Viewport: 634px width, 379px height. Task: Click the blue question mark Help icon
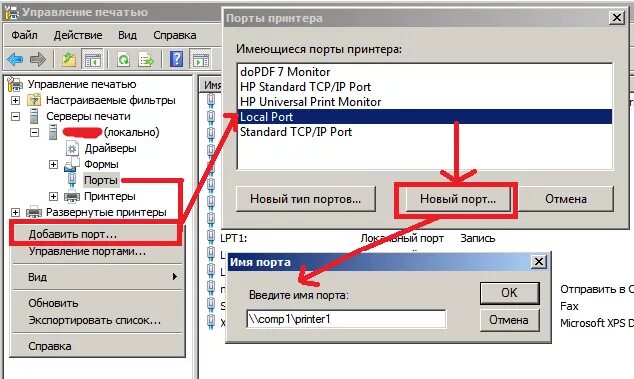[x=177, y=59]
